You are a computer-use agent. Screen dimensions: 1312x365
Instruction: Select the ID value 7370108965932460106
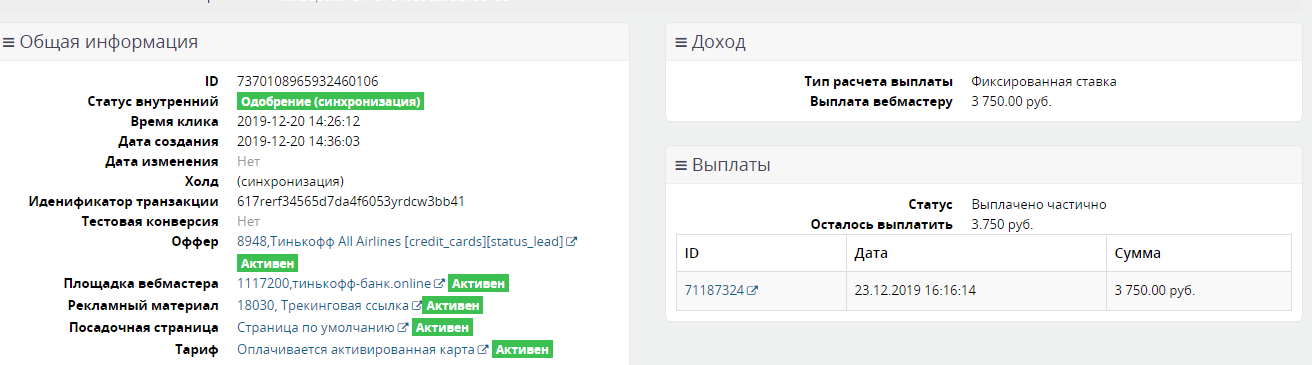308,81
